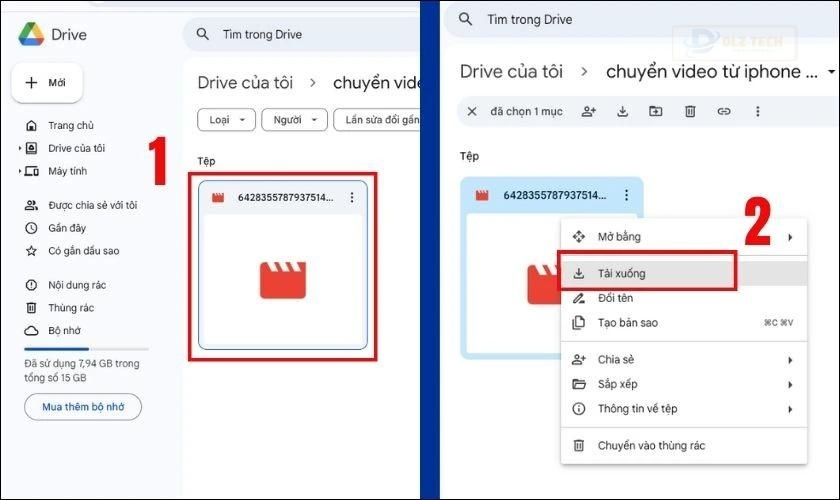Choose Tải xuống in the context menu
The image size is (840, 500).
pyautogui.click(x=684, y=273)
